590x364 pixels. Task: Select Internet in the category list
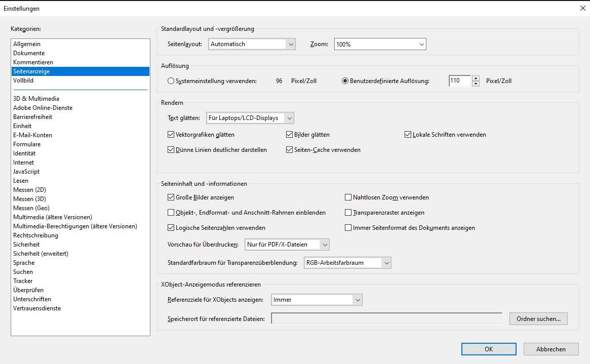23,162
